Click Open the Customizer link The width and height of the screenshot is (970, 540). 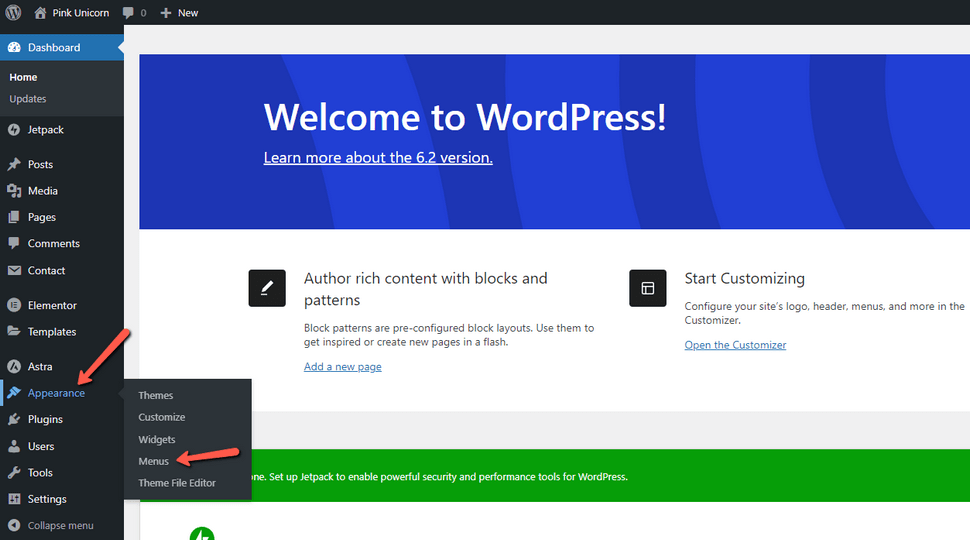[735, 345]
